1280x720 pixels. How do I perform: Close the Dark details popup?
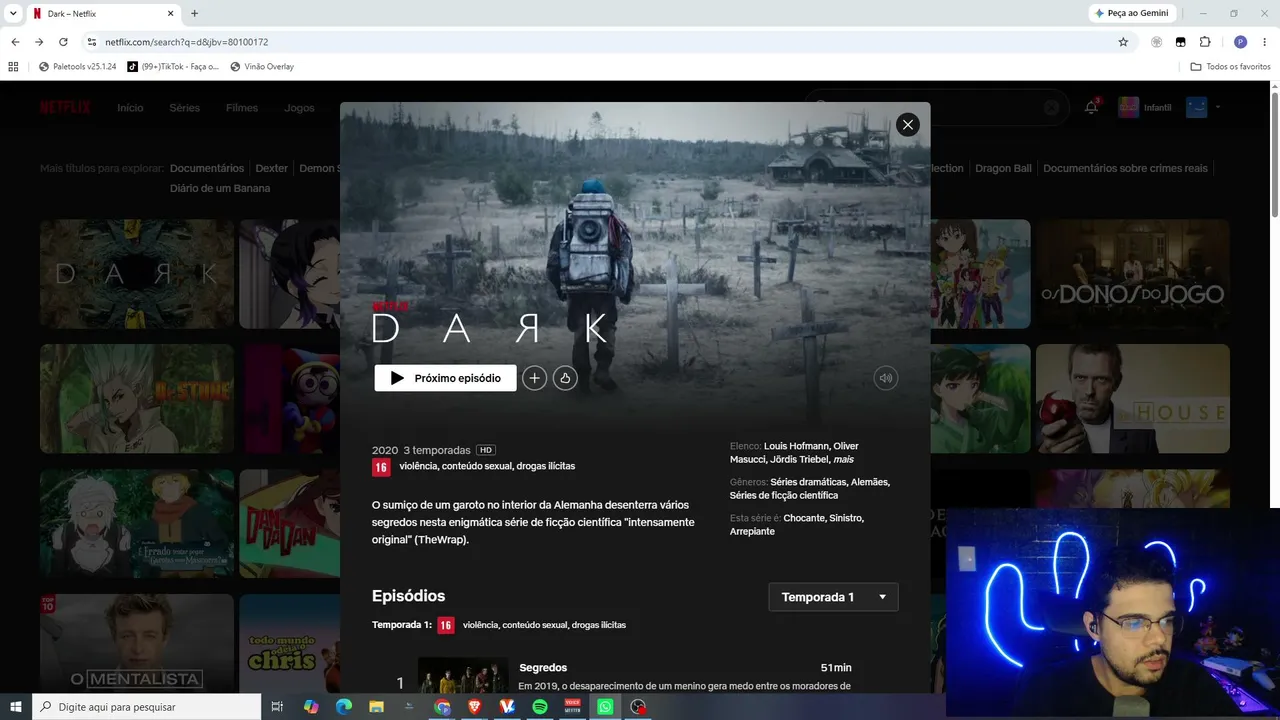pyautogui.click(x=907, y=125)
